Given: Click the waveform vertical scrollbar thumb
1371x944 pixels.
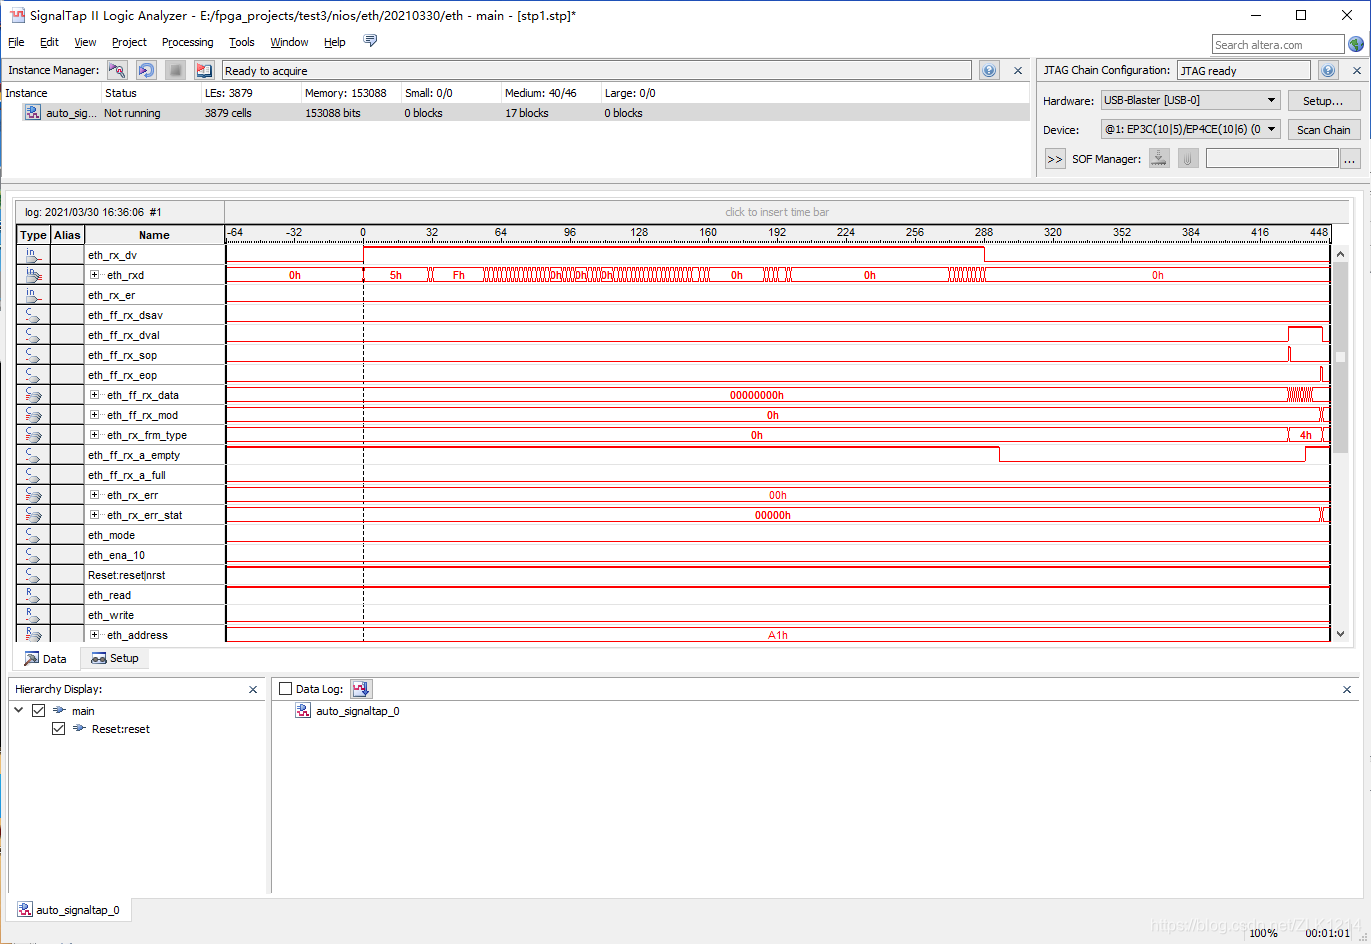Looking at the screenshot, I should pos(1341,357).
